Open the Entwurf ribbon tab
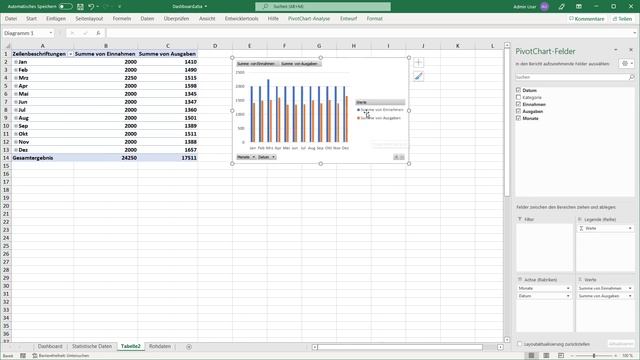 349,19
